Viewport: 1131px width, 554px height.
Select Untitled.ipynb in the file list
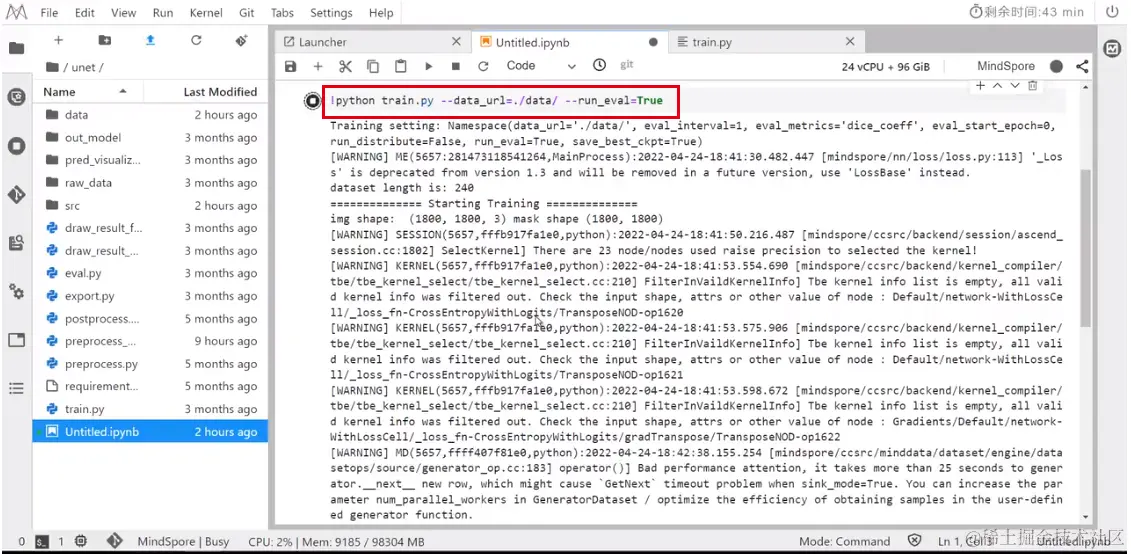pos(151,431)
